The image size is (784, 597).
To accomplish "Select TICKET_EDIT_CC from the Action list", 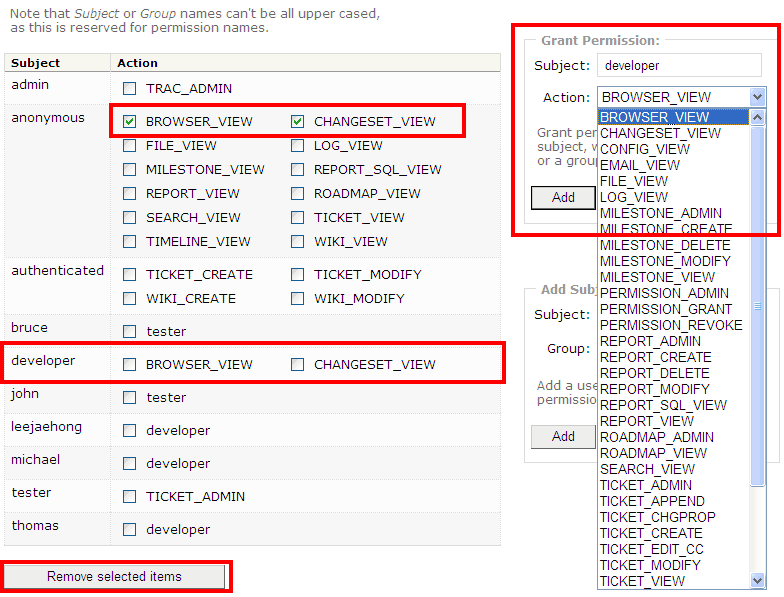I will tap(665, 549).
